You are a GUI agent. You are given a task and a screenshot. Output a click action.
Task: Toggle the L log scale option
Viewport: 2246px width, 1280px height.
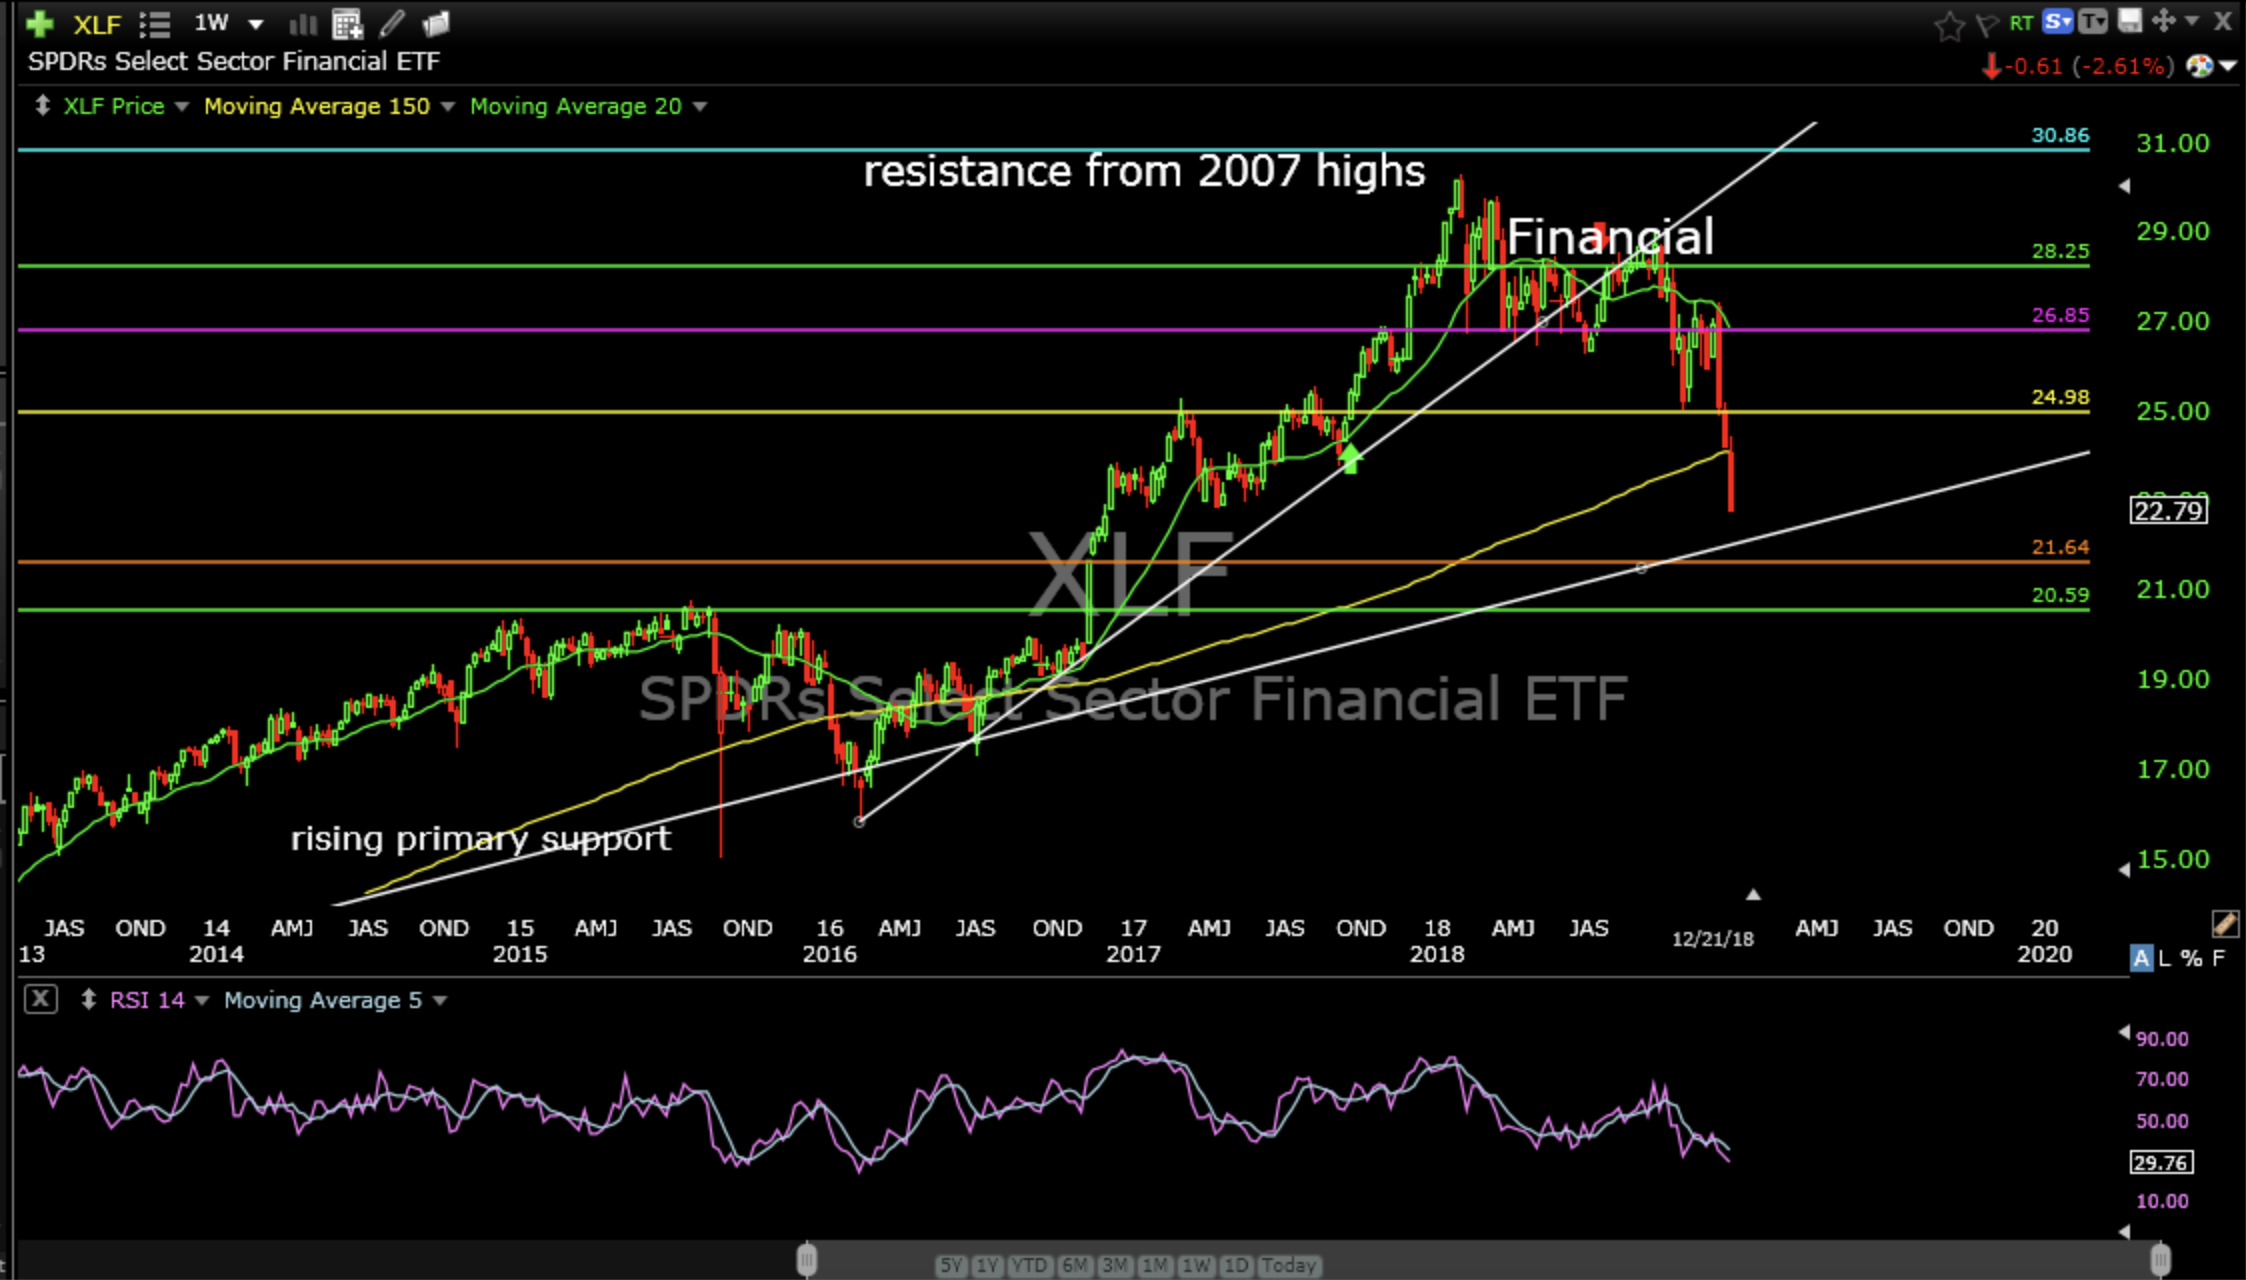2165,958
